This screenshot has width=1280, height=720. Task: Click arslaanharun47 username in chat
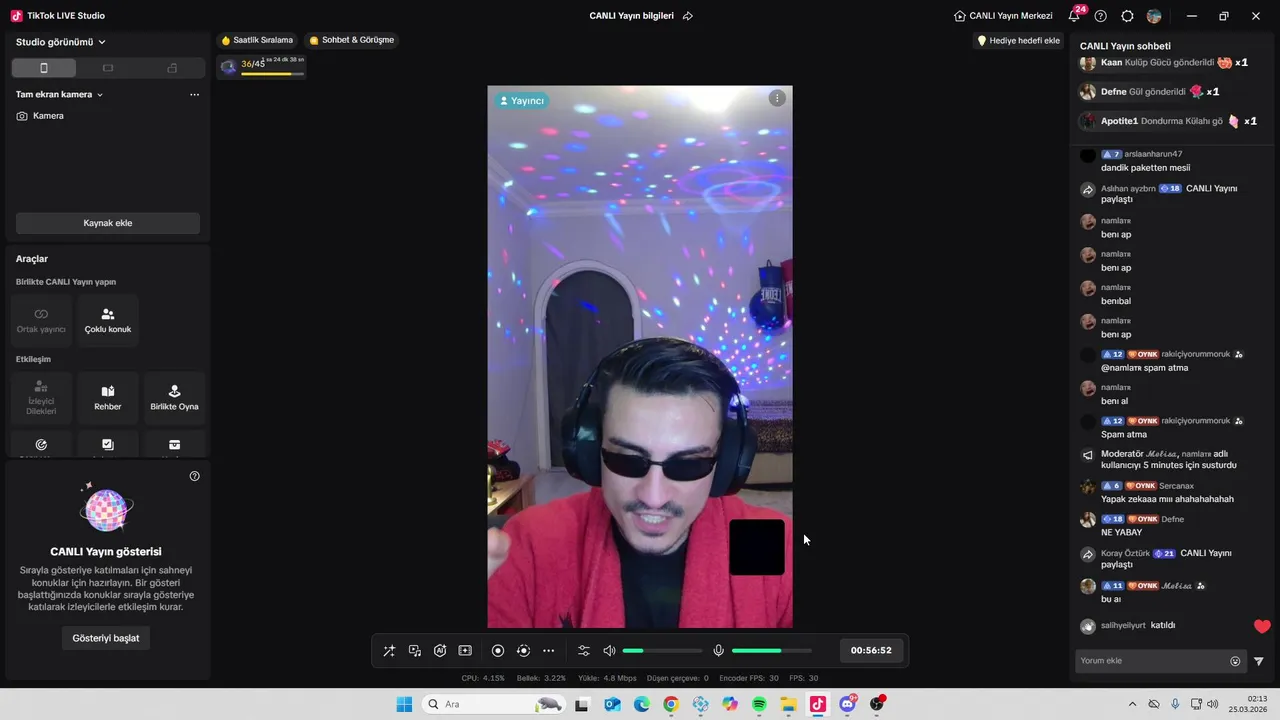(1153, 154)
